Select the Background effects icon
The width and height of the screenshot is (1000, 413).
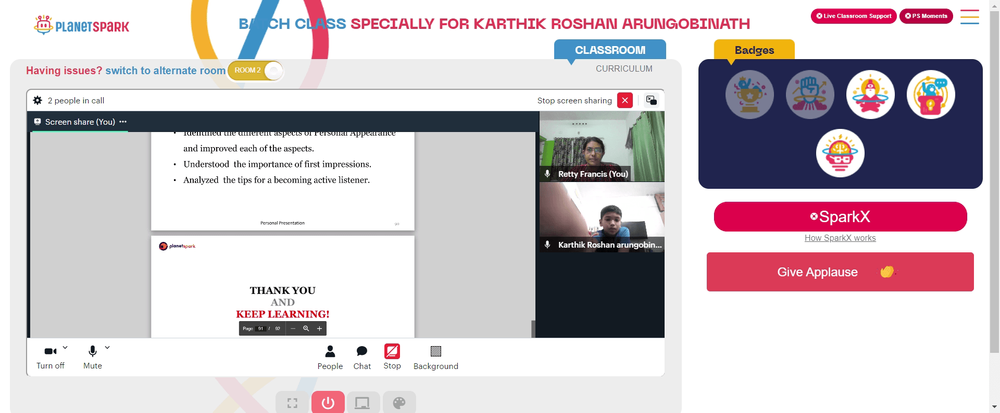(436, 351)
